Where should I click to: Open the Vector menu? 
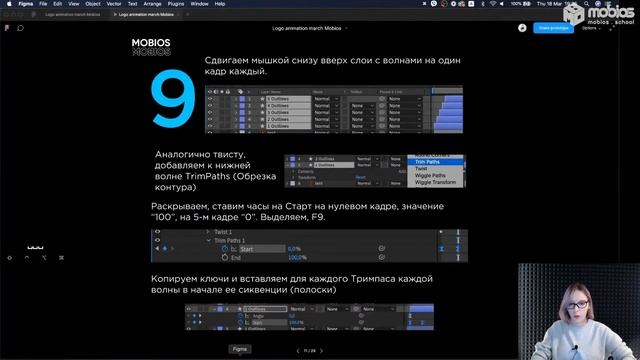[x=114, y=4]
